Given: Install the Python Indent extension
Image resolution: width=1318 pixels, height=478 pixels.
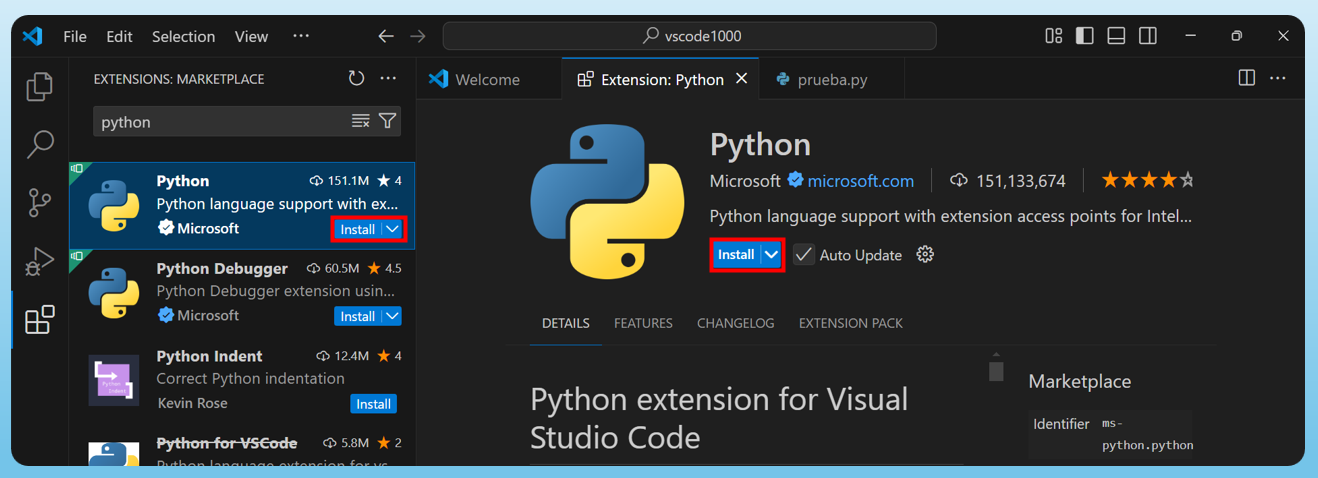Looking at the screenshot, I should 374,404.
